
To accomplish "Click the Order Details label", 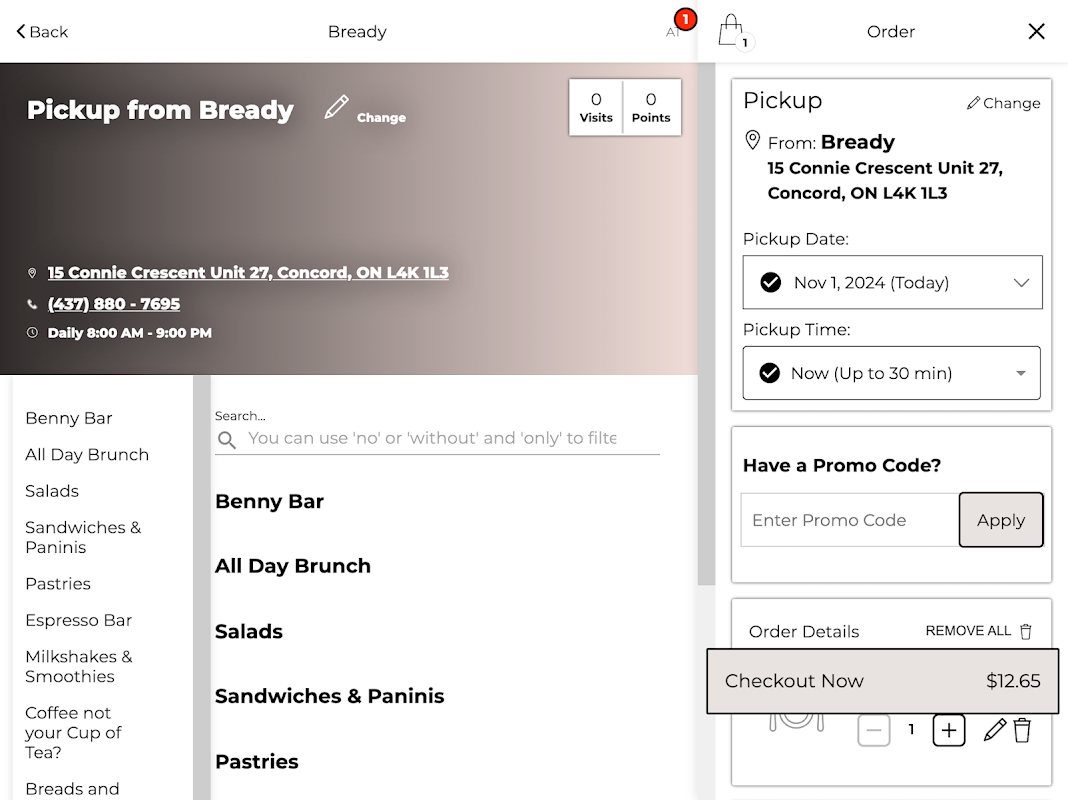I will pos(804,632).
